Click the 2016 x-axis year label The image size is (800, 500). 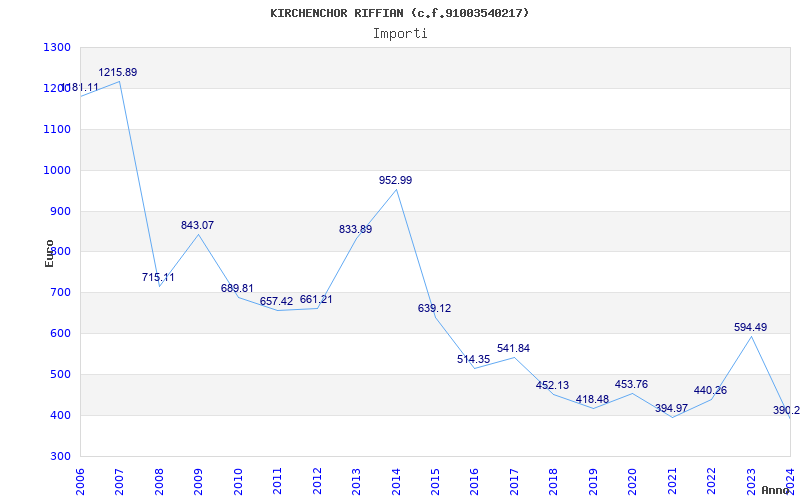tap(475, 481)
